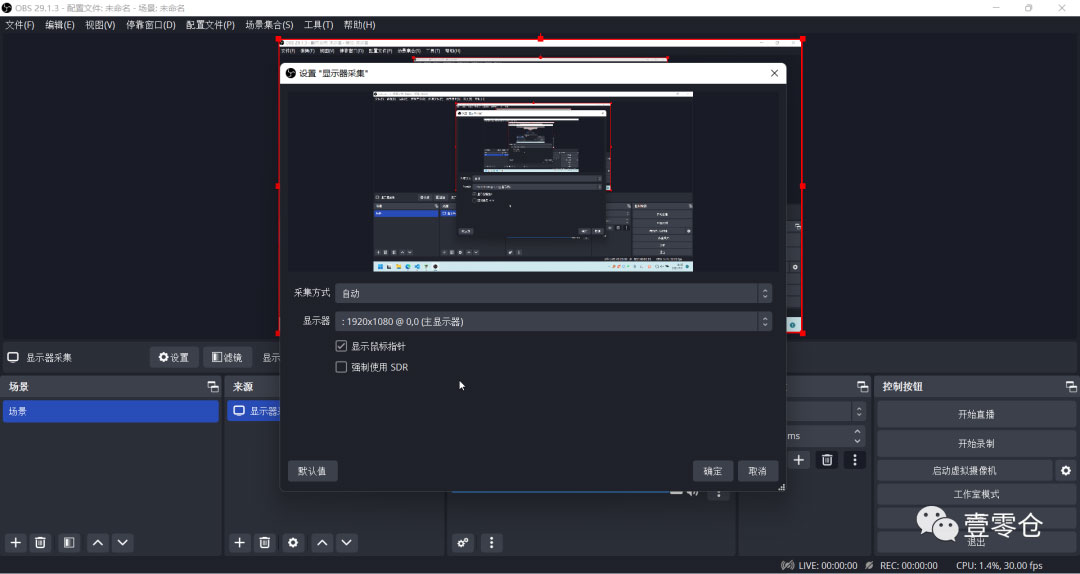
Task: Open the 停靠窗口(D) menu
Action: 150,24
